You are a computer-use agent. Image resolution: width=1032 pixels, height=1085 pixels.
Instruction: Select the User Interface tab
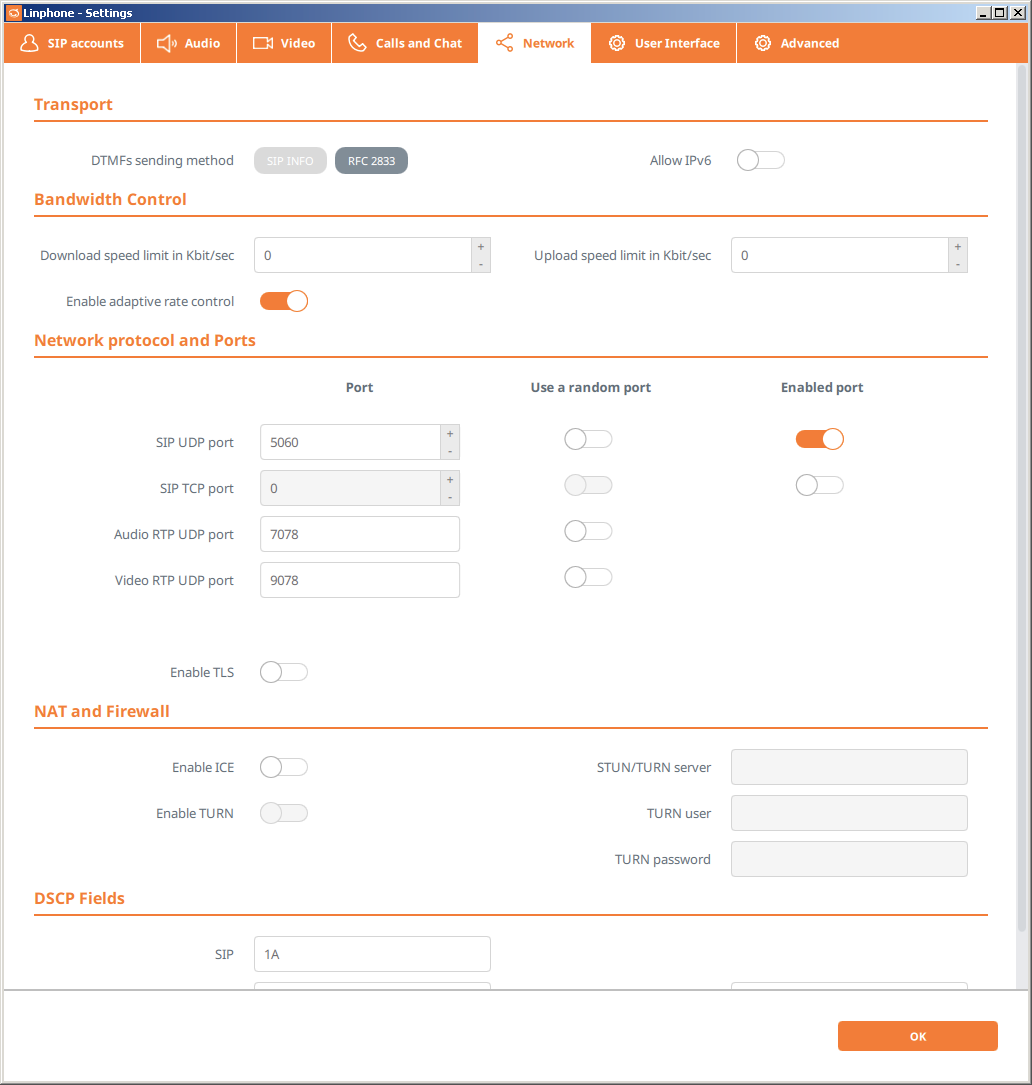pos(664,43)
